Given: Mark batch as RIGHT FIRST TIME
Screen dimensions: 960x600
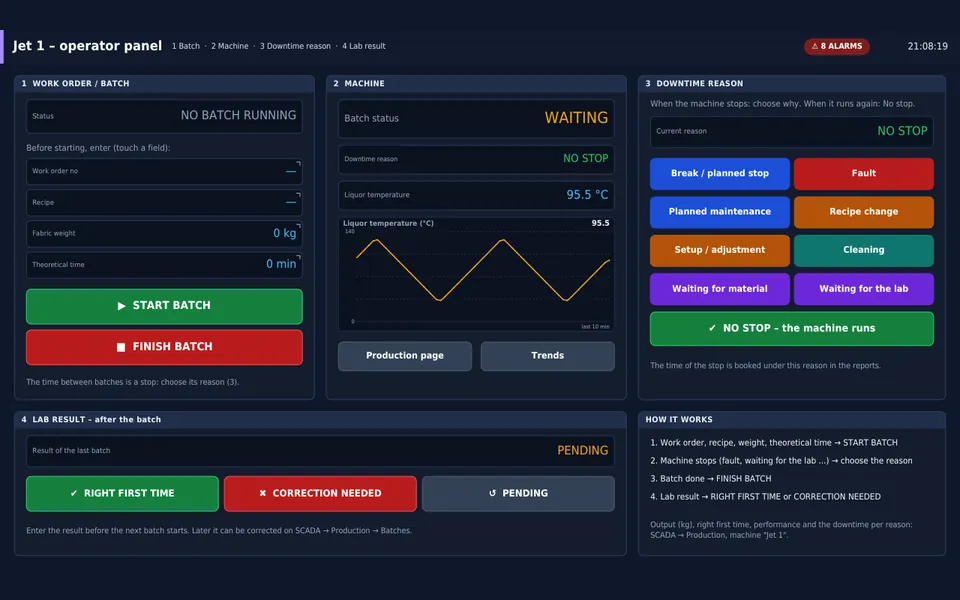Looking at the screenshot, I should click(122, 493).
